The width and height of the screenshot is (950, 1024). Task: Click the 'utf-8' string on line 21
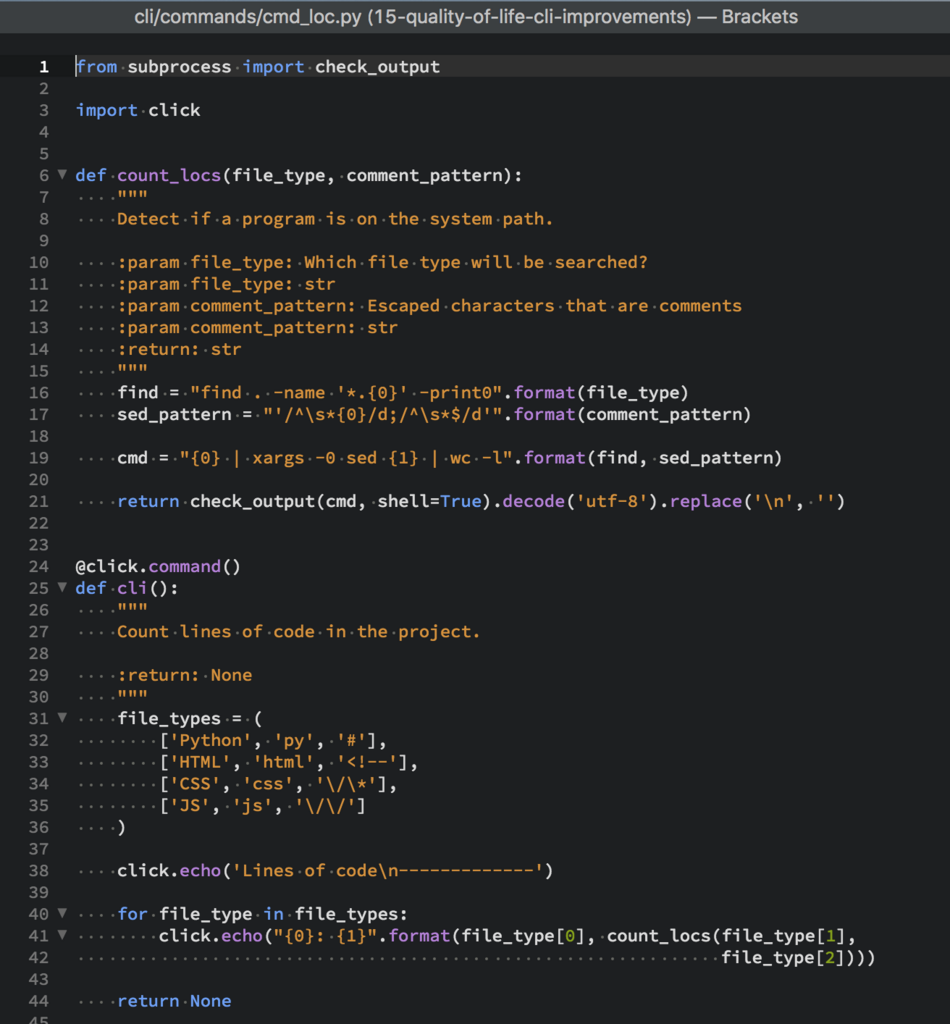coord(612,502)
